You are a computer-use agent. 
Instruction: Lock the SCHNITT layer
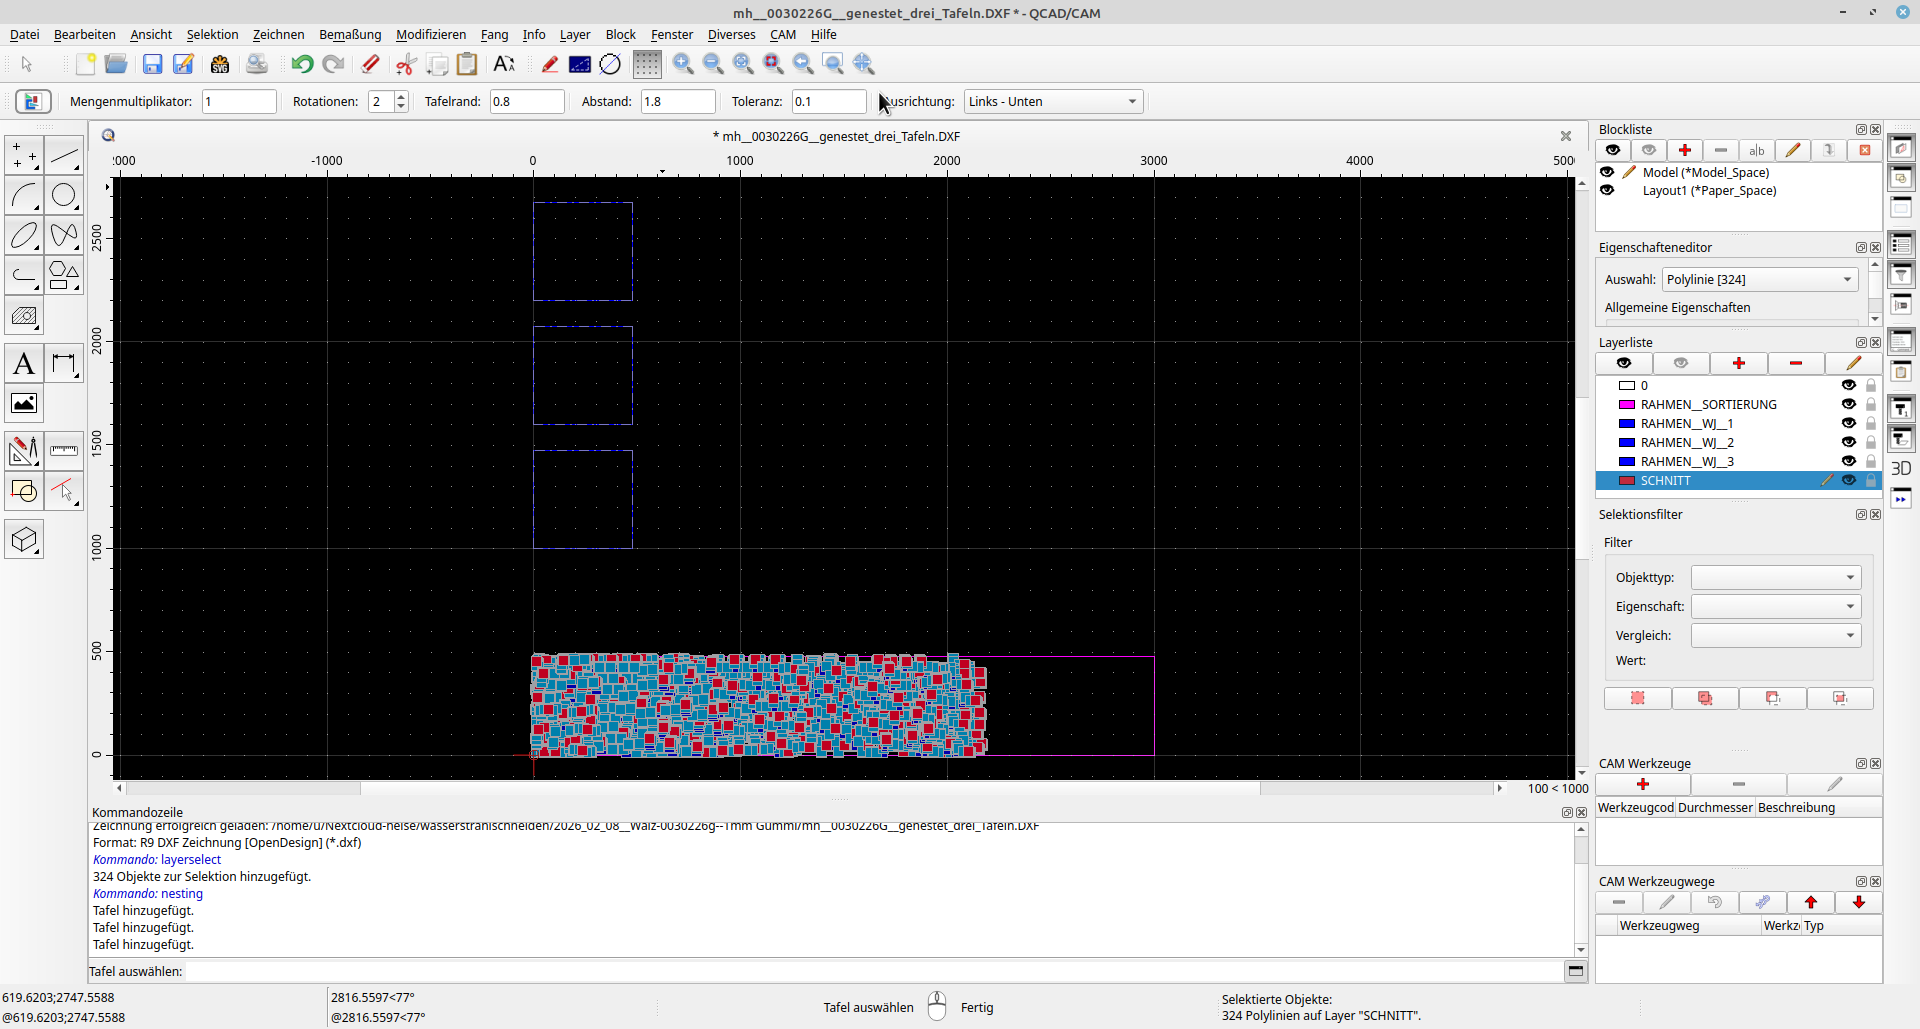point(1871,480)
